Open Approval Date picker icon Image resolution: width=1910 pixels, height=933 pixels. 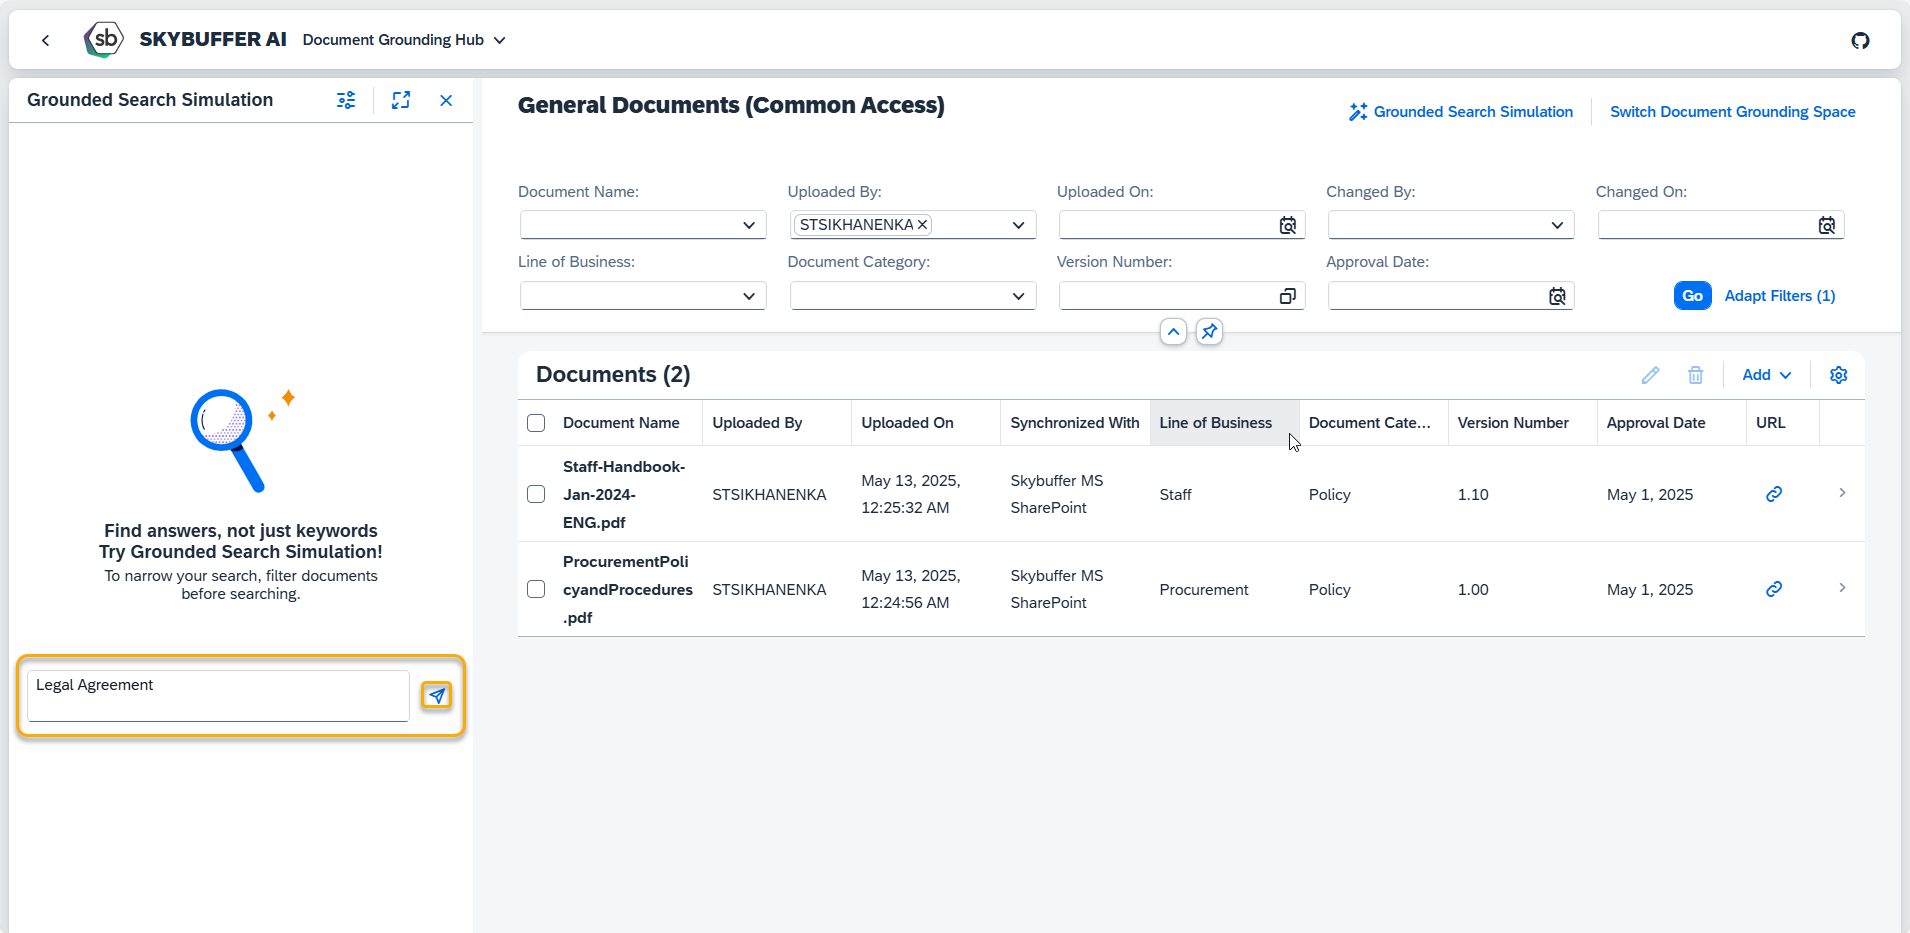pos(1557,296)
